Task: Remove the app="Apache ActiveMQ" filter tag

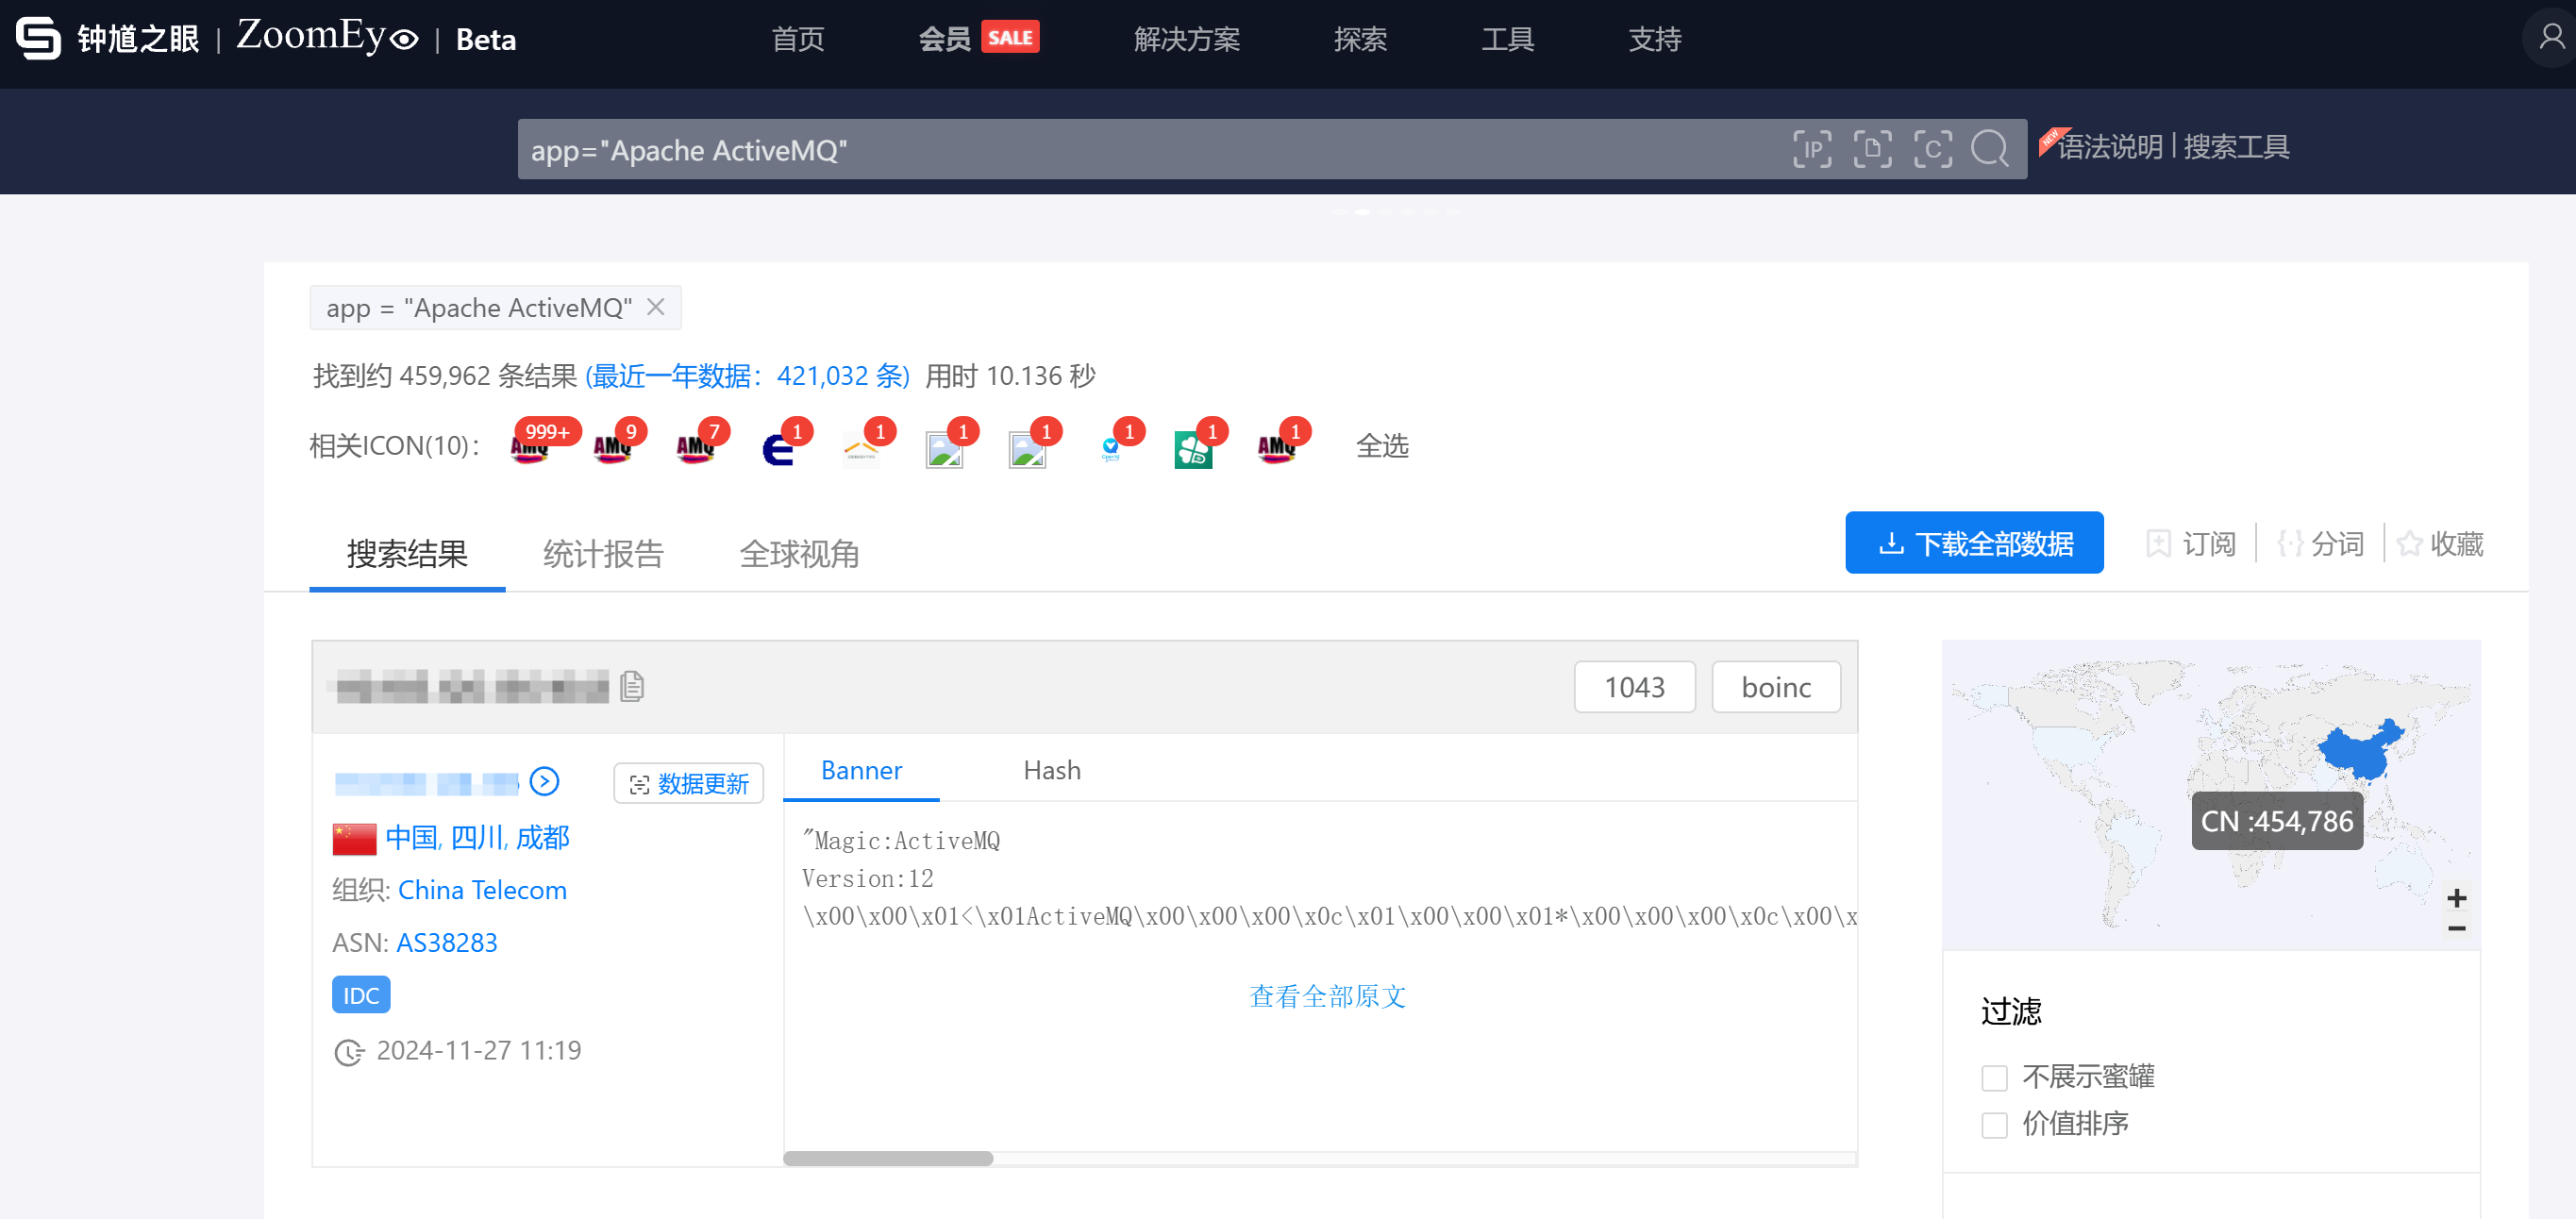Action: pyautogui.click(x=655, y=307)
